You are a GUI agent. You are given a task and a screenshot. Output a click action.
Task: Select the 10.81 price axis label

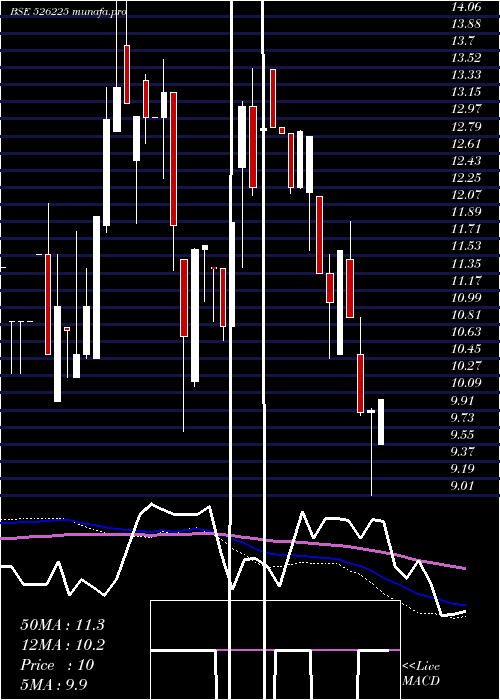coord(466,315)
